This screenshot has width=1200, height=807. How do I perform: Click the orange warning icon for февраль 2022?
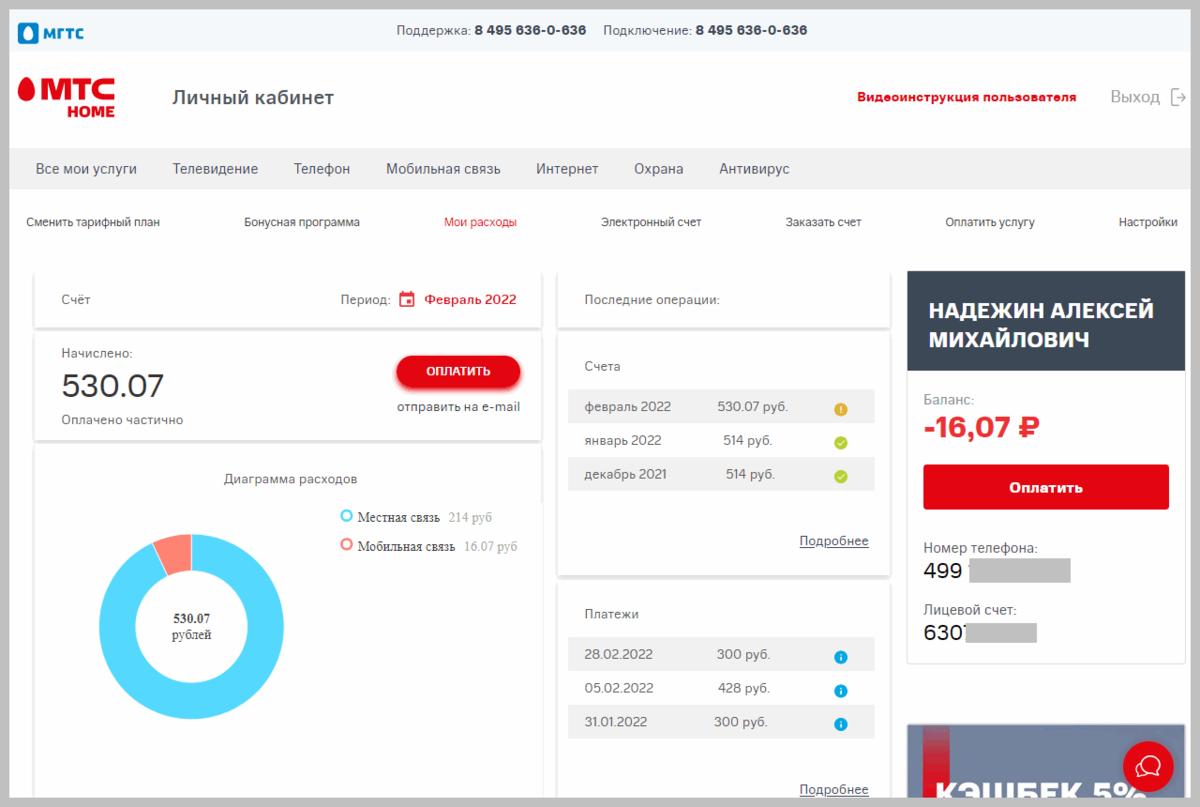click(x=840, y=408)
